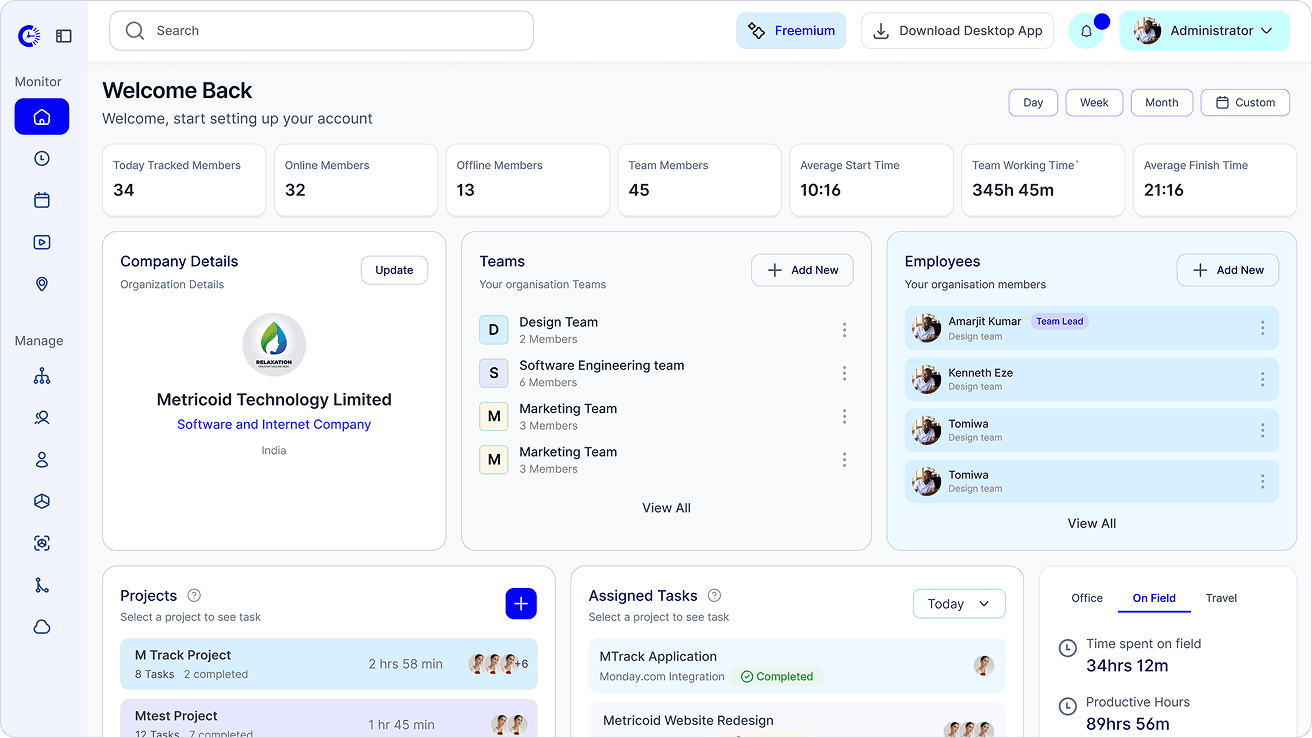Add a new project with blue plus
1312x738 pixels.
[521, 604]
